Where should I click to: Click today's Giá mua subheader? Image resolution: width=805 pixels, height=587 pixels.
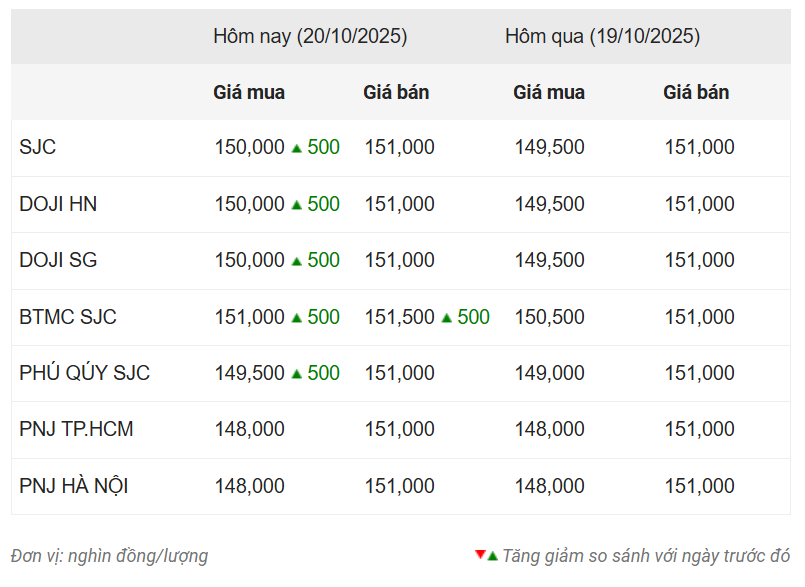click(x=249, y=93)
